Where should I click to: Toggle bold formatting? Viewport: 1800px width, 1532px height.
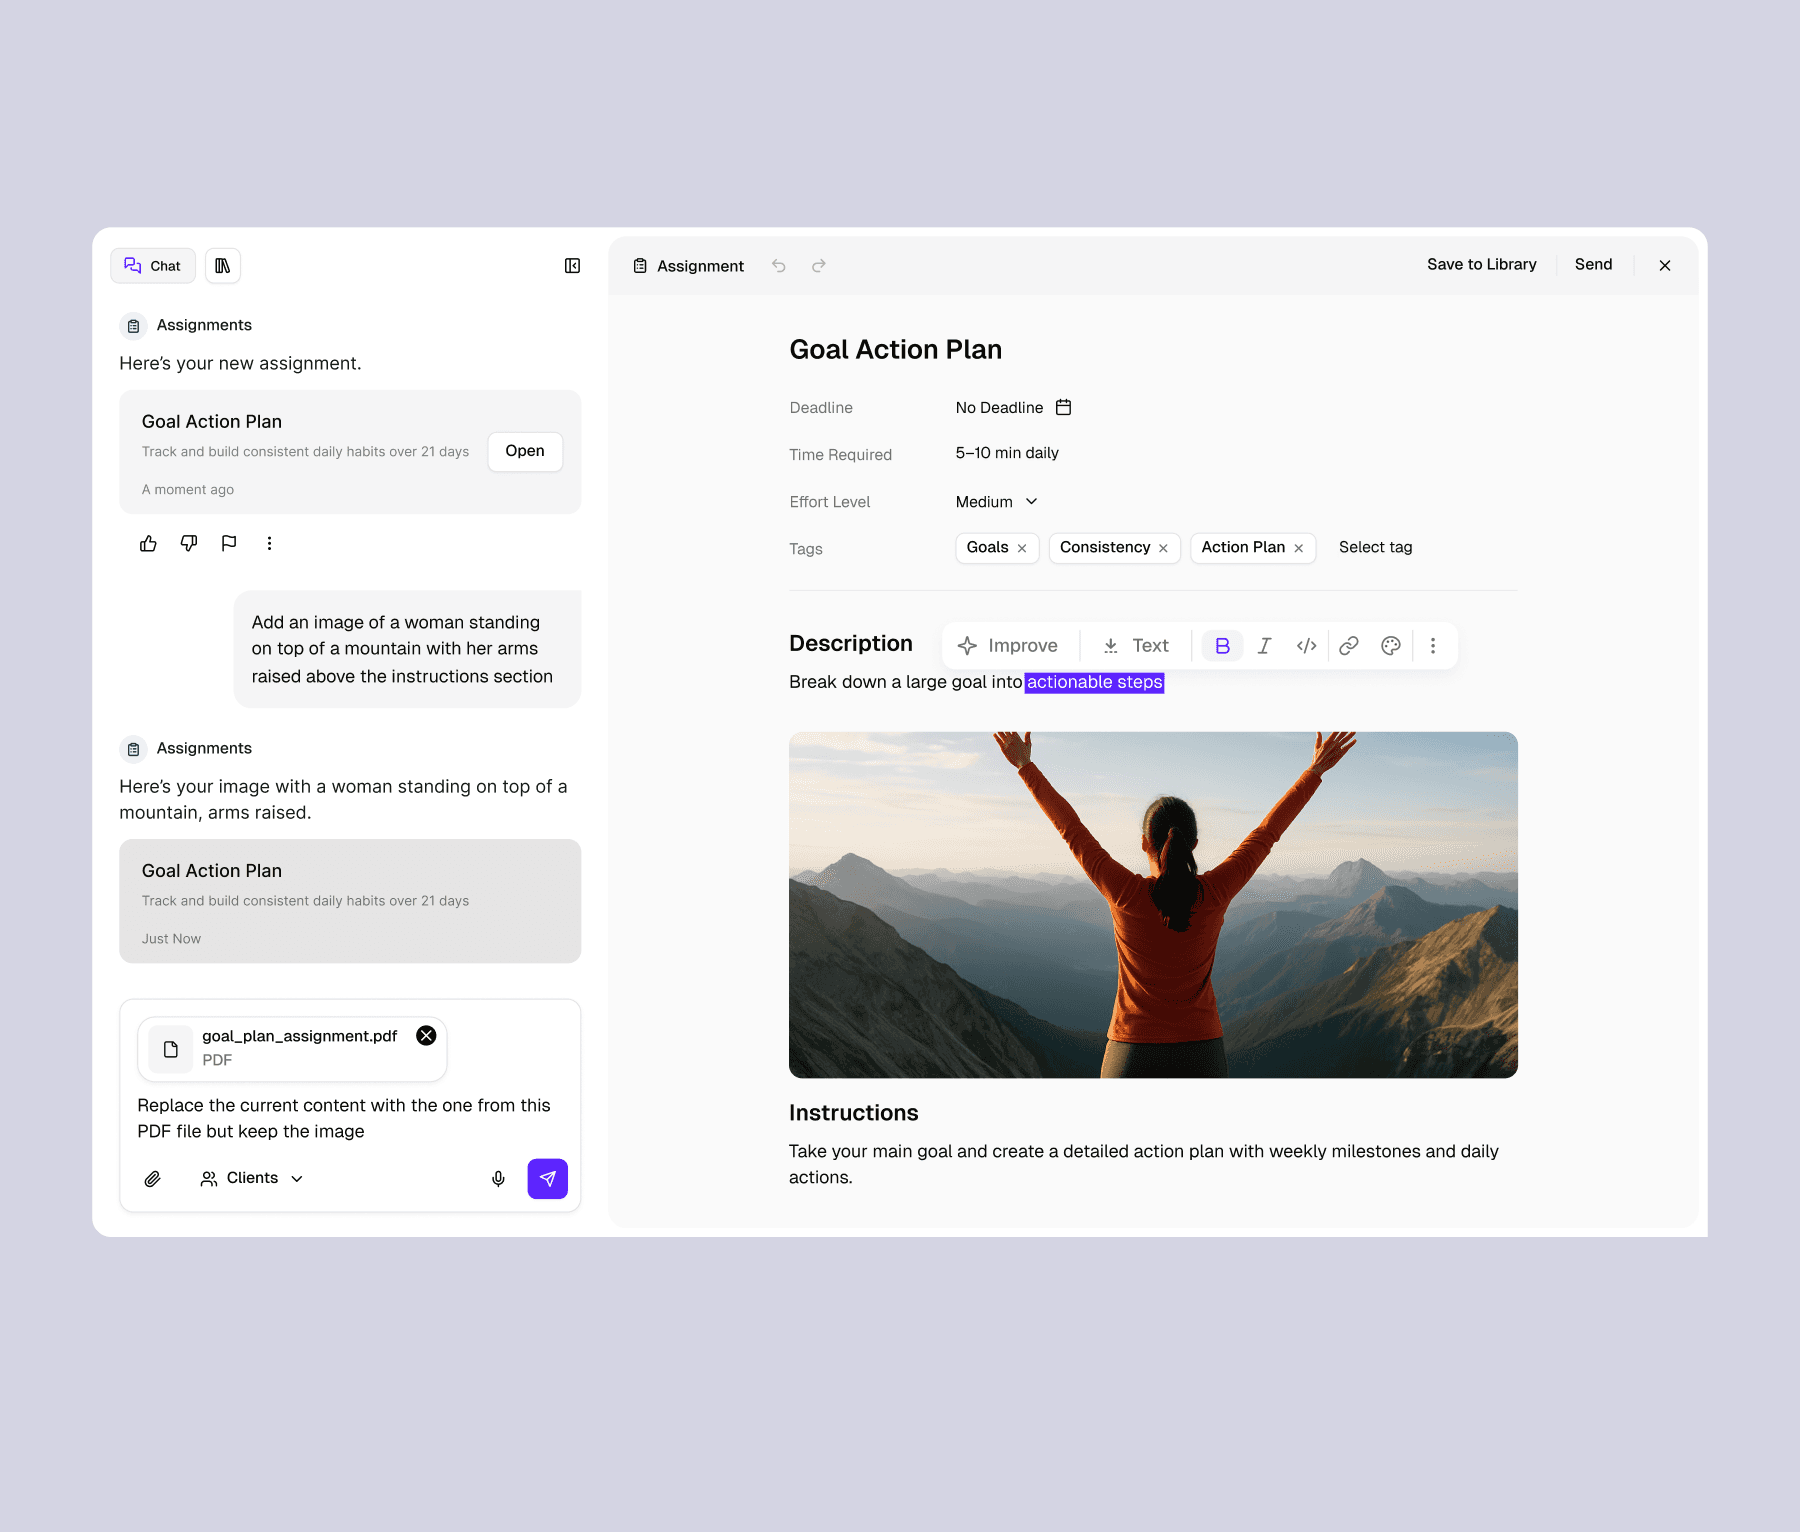point(1222,646)
